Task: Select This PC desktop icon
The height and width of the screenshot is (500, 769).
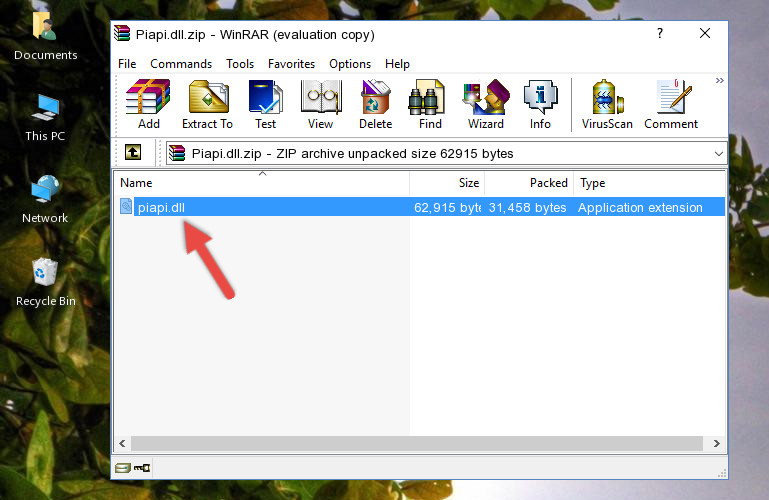Action: tap(45, 118)
